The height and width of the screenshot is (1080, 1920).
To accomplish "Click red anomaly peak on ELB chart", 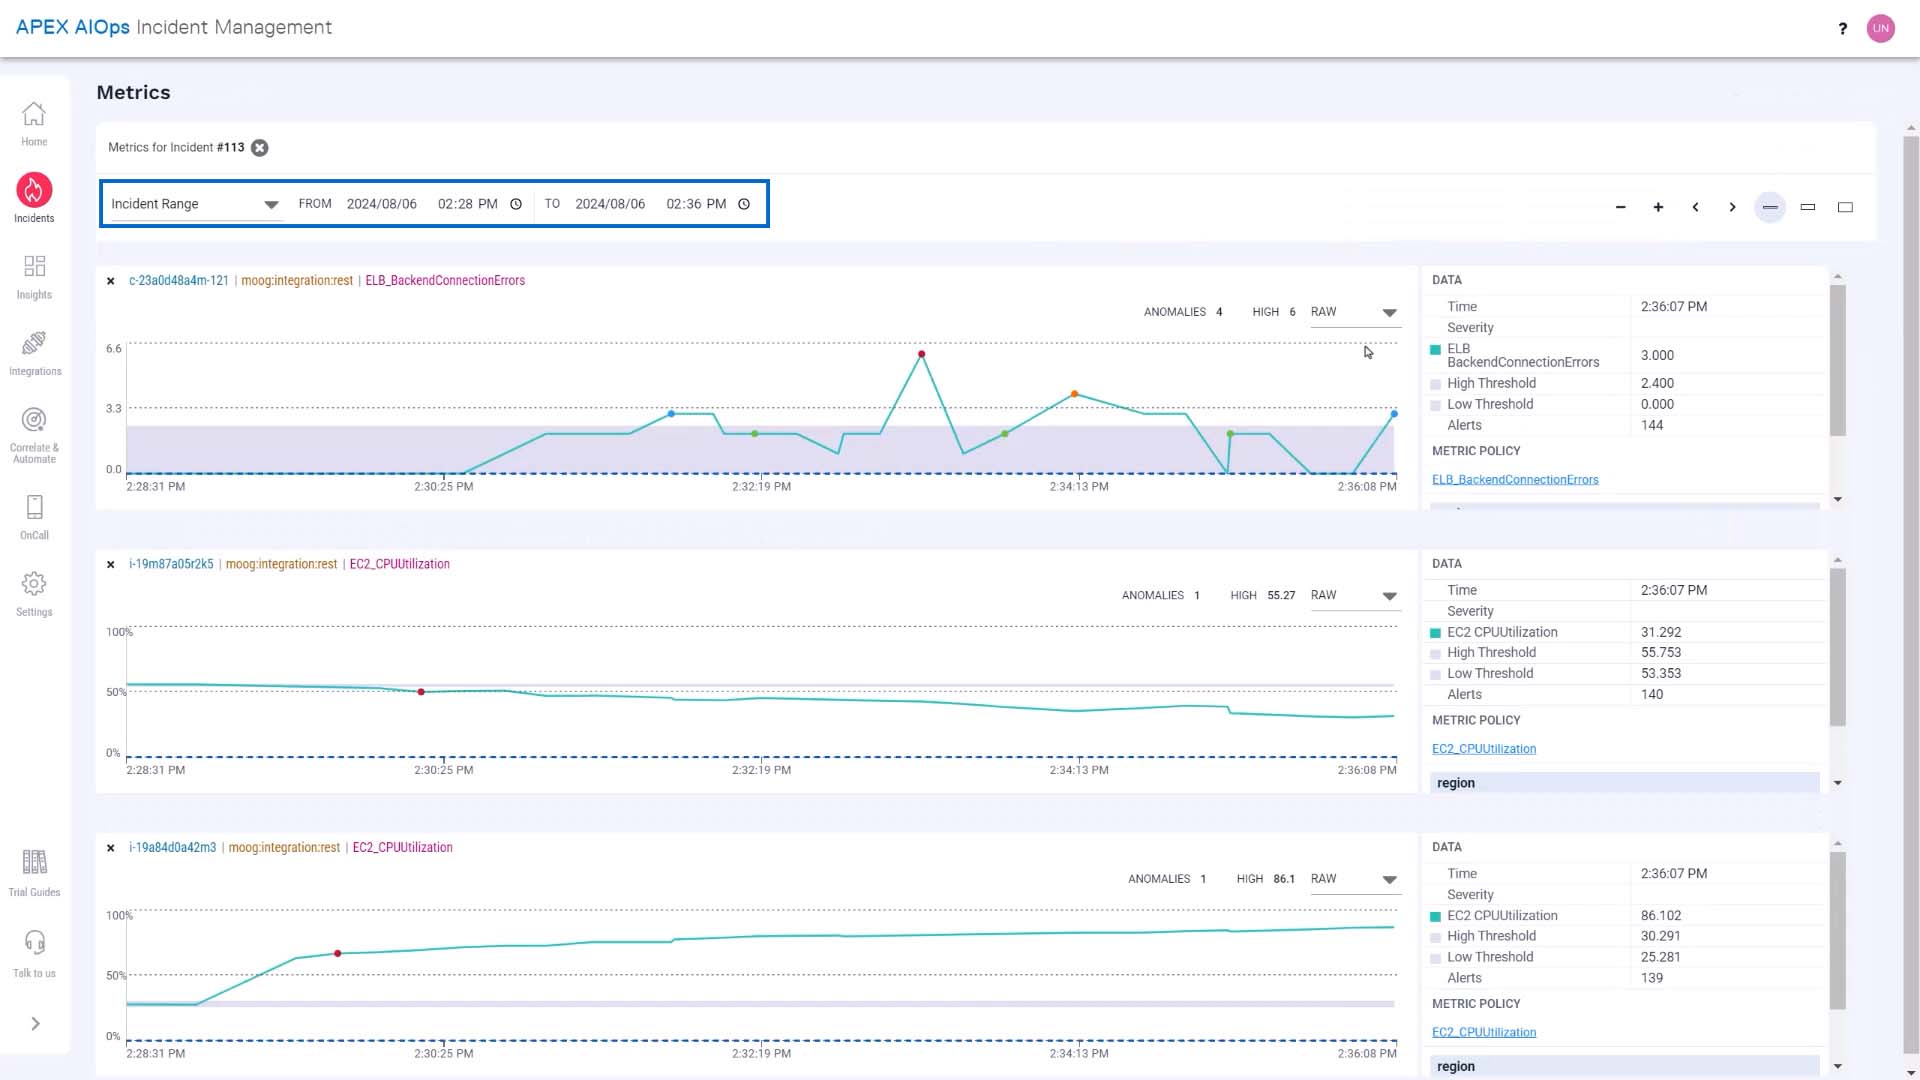I will (x=921, y=354).
